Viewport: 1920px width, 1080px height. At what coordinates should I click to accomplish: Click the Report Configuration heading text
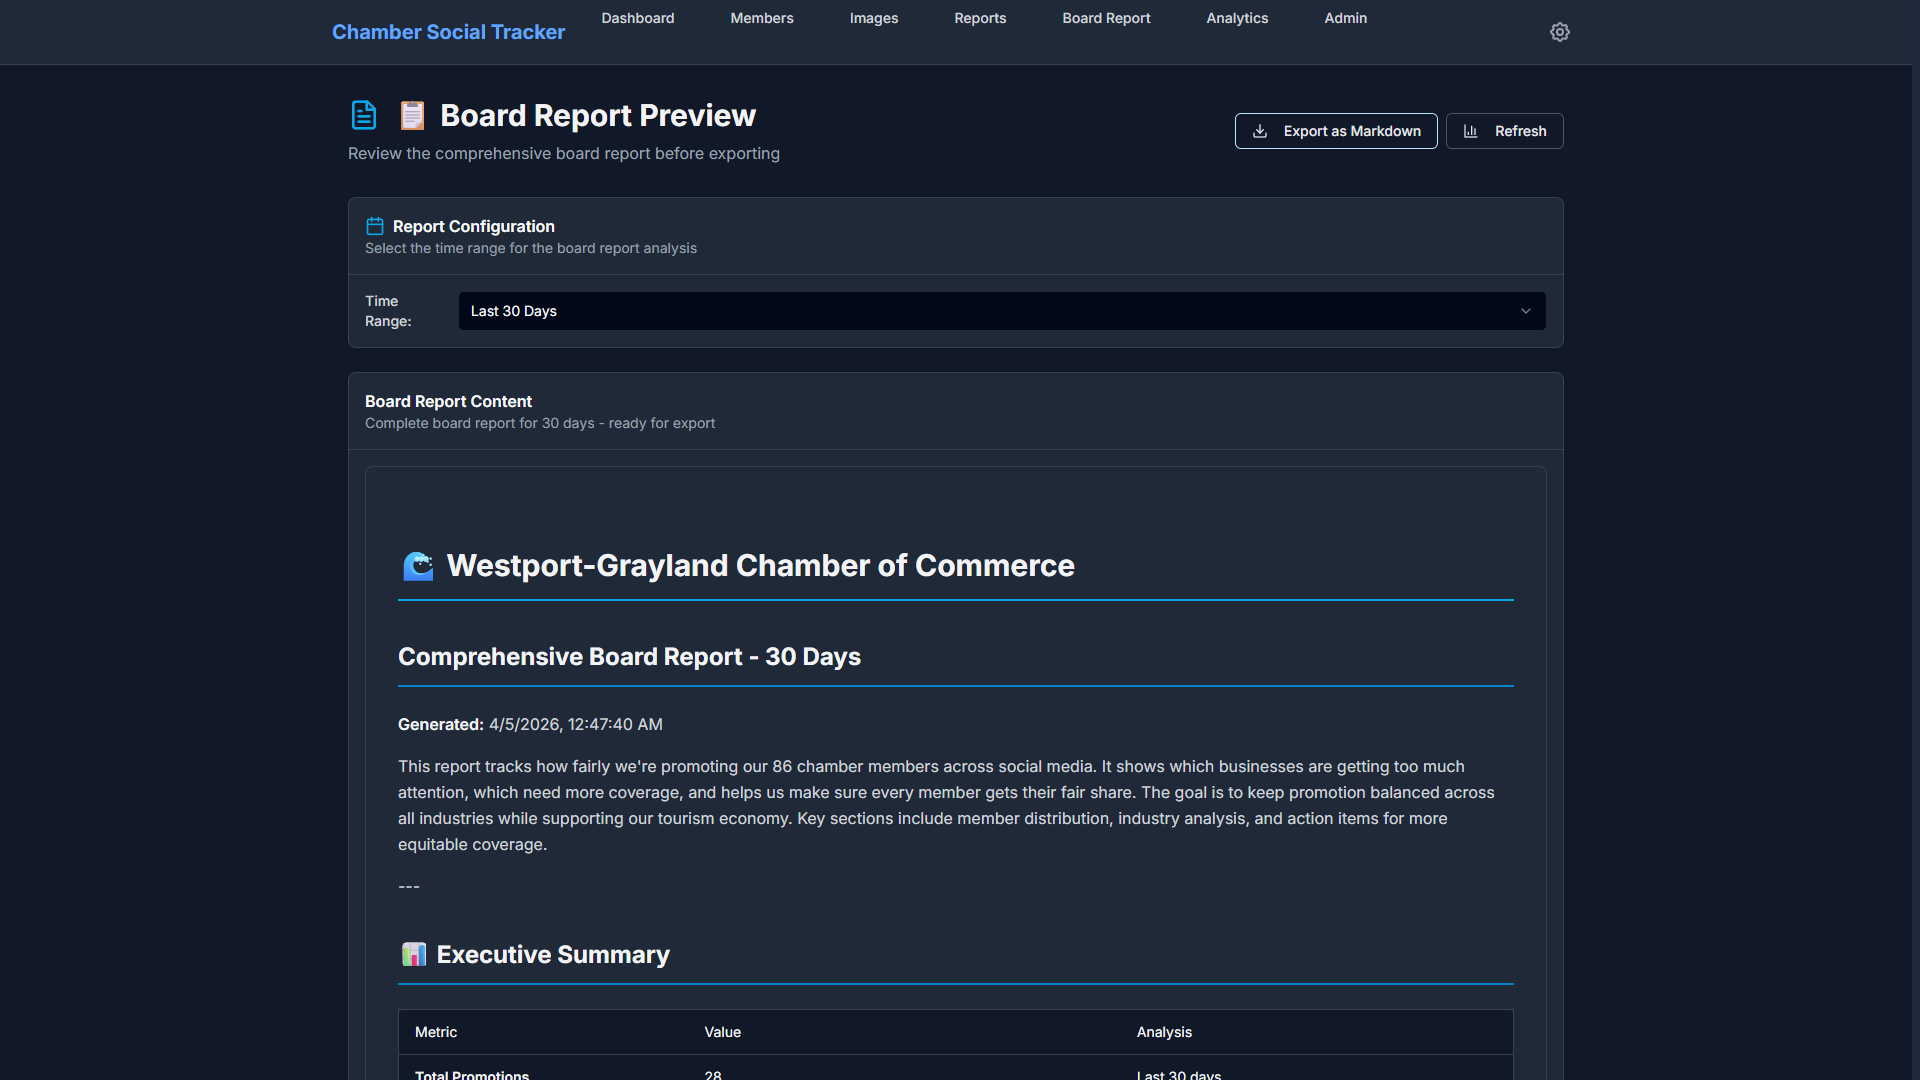(474, 226)
